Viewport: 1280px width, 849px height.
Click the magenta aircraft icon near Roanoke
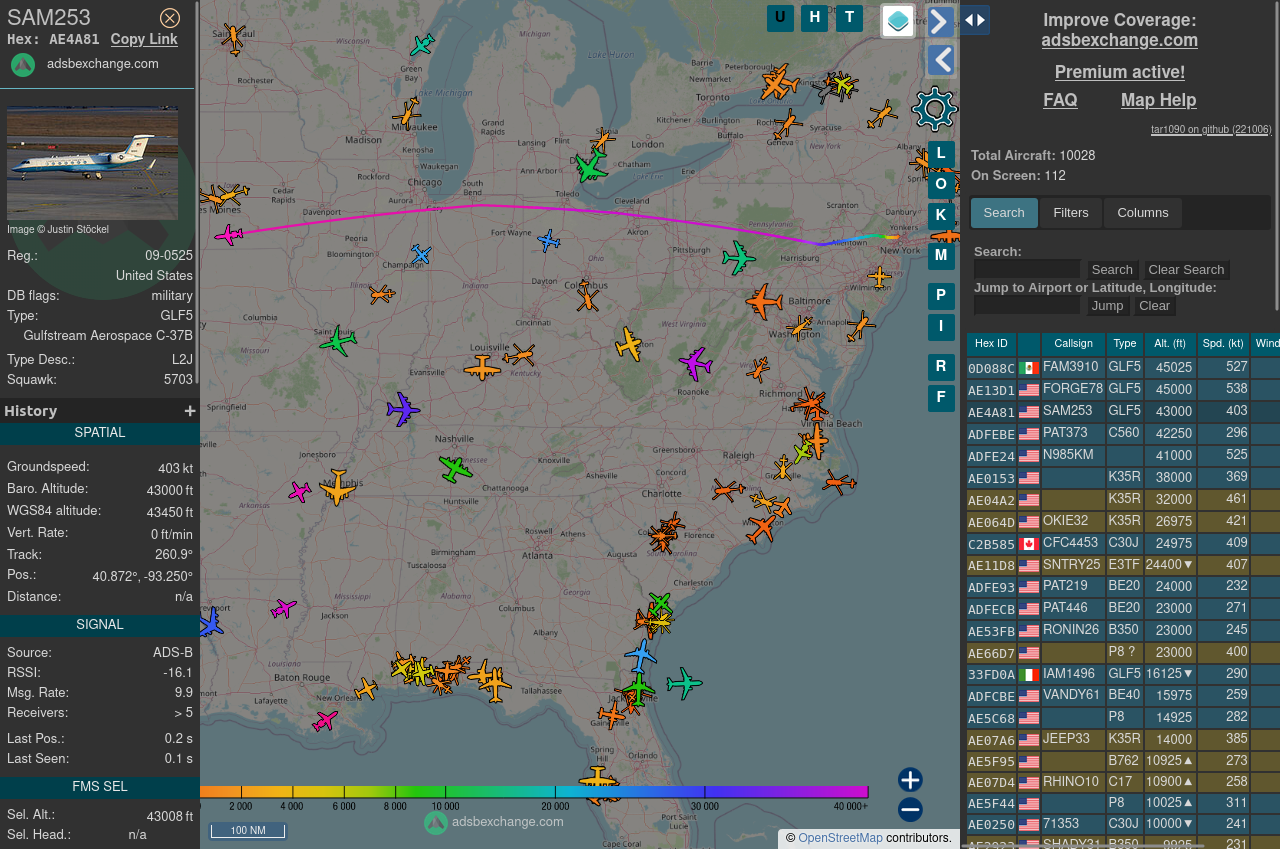(695, 363)
